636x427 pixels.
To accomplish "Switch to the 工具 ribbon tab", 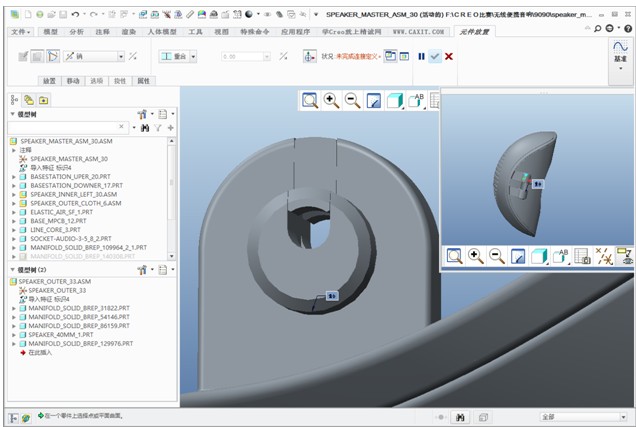I will click(x=195, y=32).
